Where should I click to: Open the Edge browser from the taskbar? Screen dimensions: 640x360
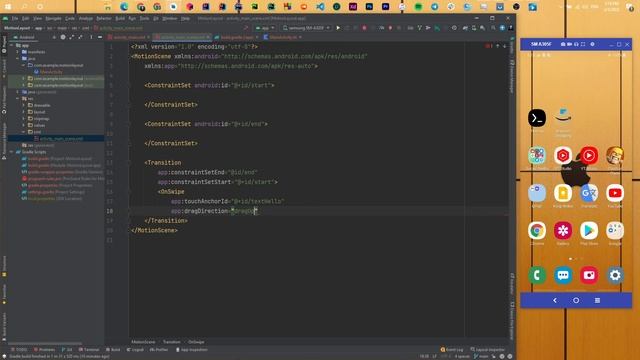point(124,7)
